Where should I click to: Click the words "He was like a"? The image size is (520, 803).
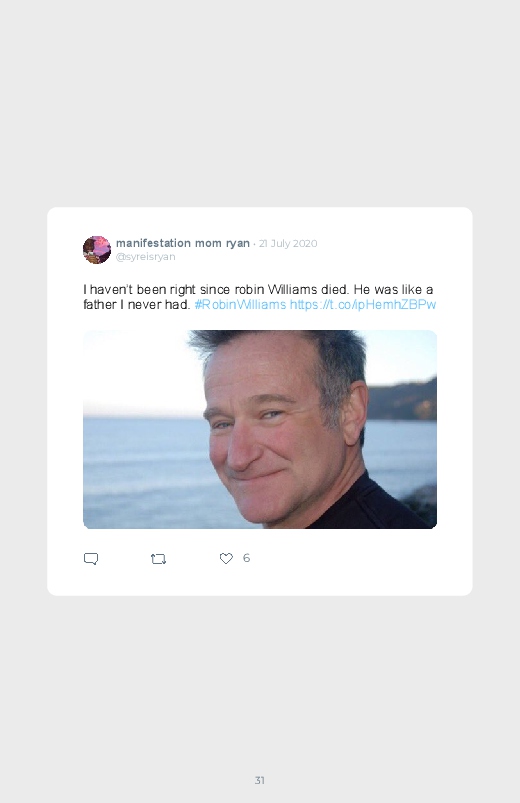393,289
